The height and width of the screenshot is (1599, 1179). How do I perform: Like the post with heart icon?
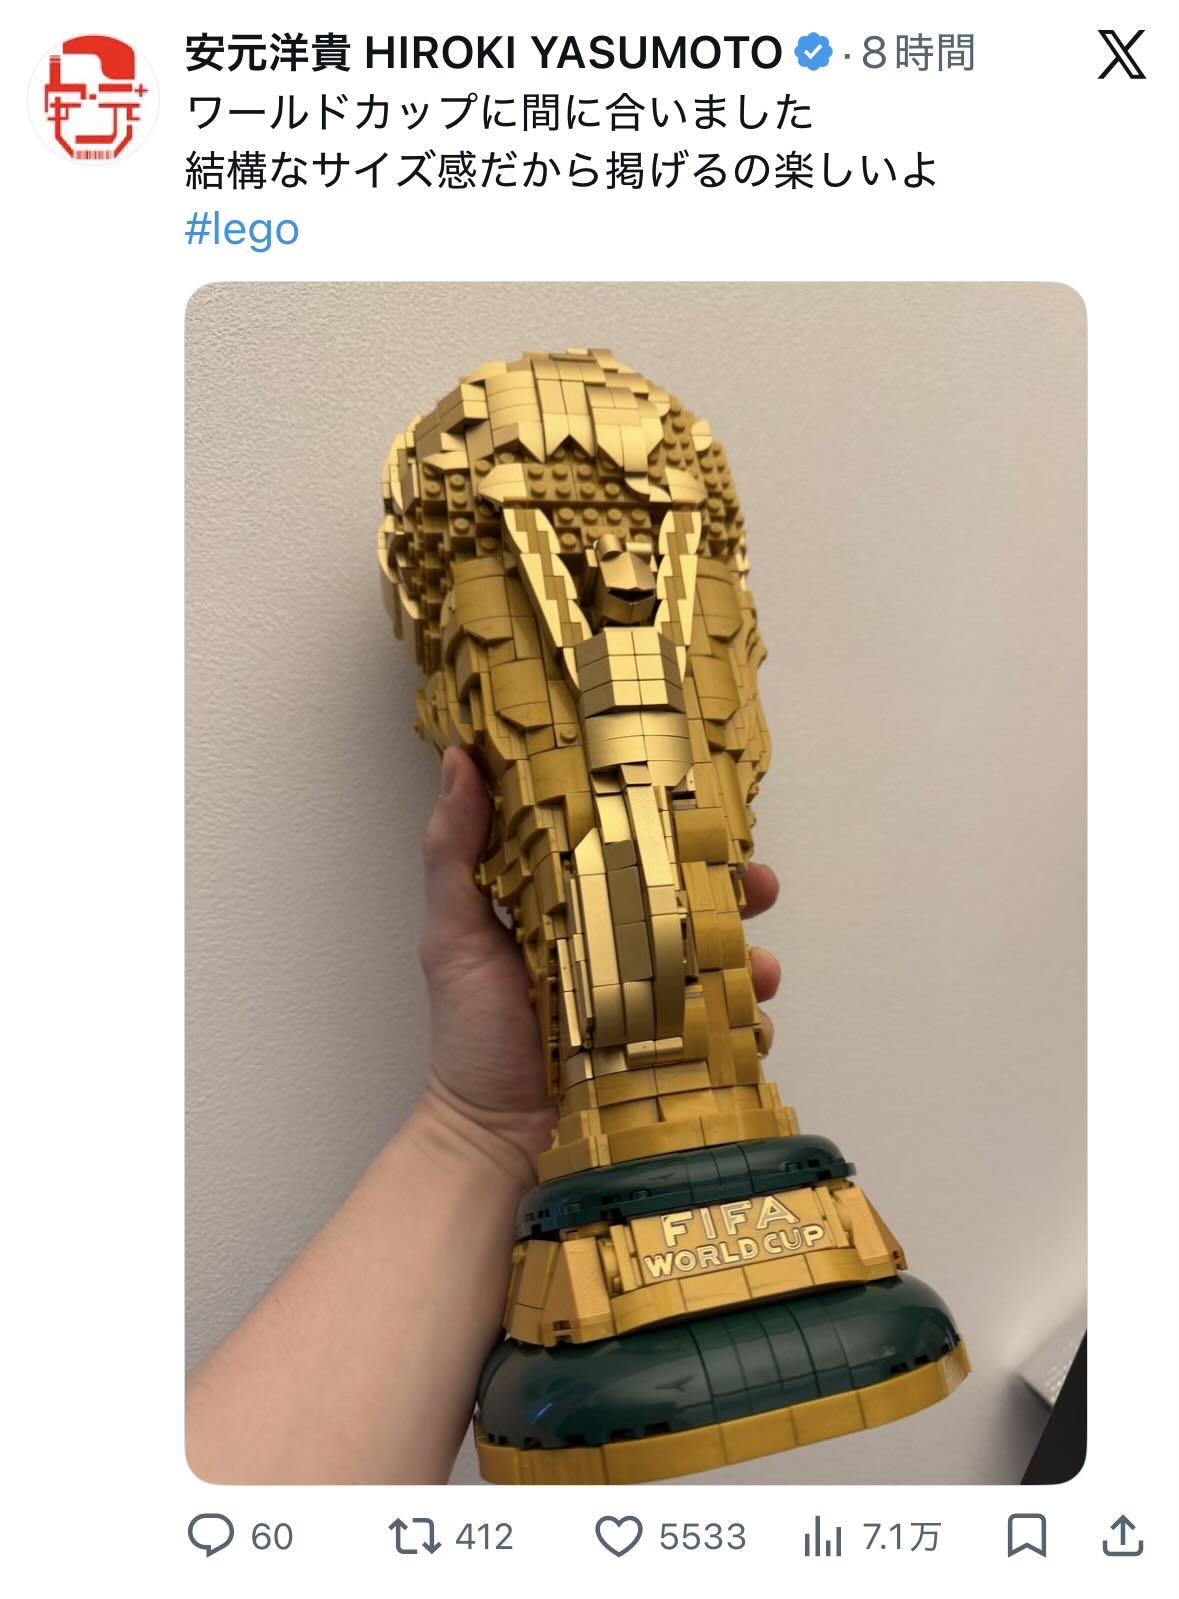[x=619, y=1537]
